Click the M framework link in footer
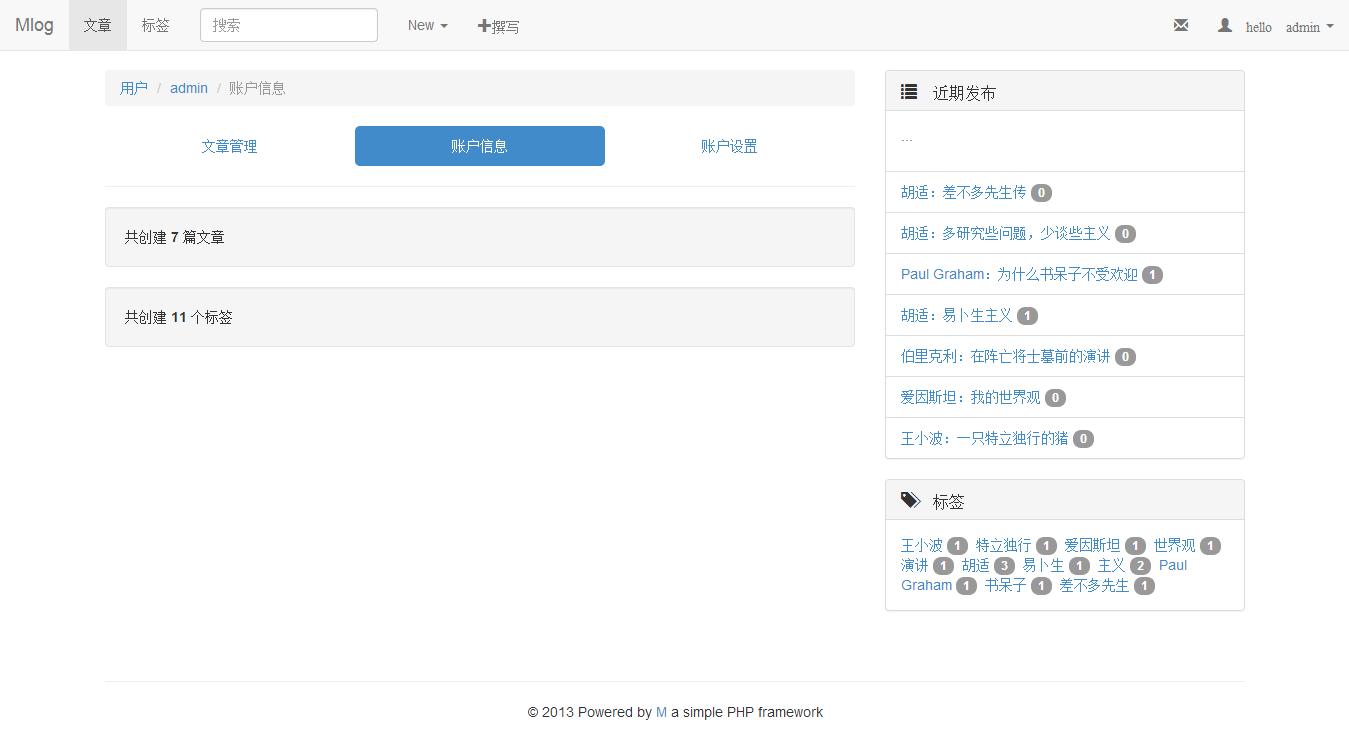This screenshot has width=1349, height=732. (661, 712)
